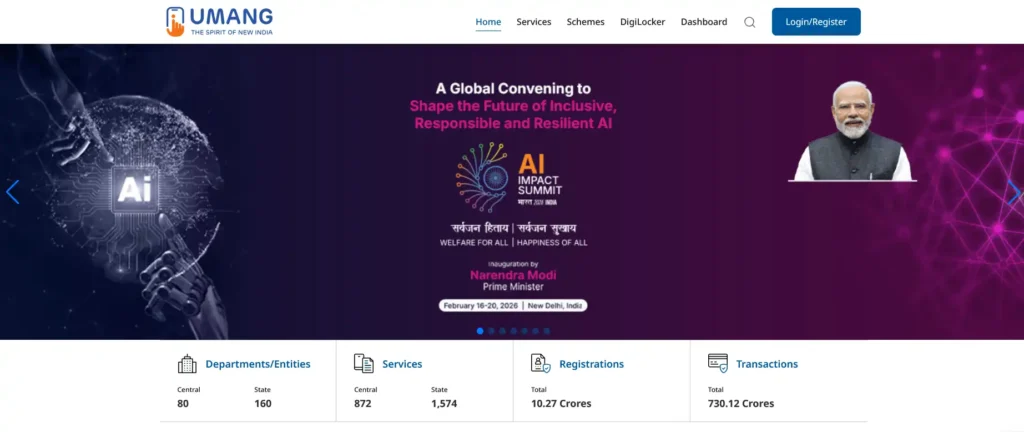Open the AI Impact Summit banner logo
This screenshot has width=1024, height=432.
pos(512,179)
